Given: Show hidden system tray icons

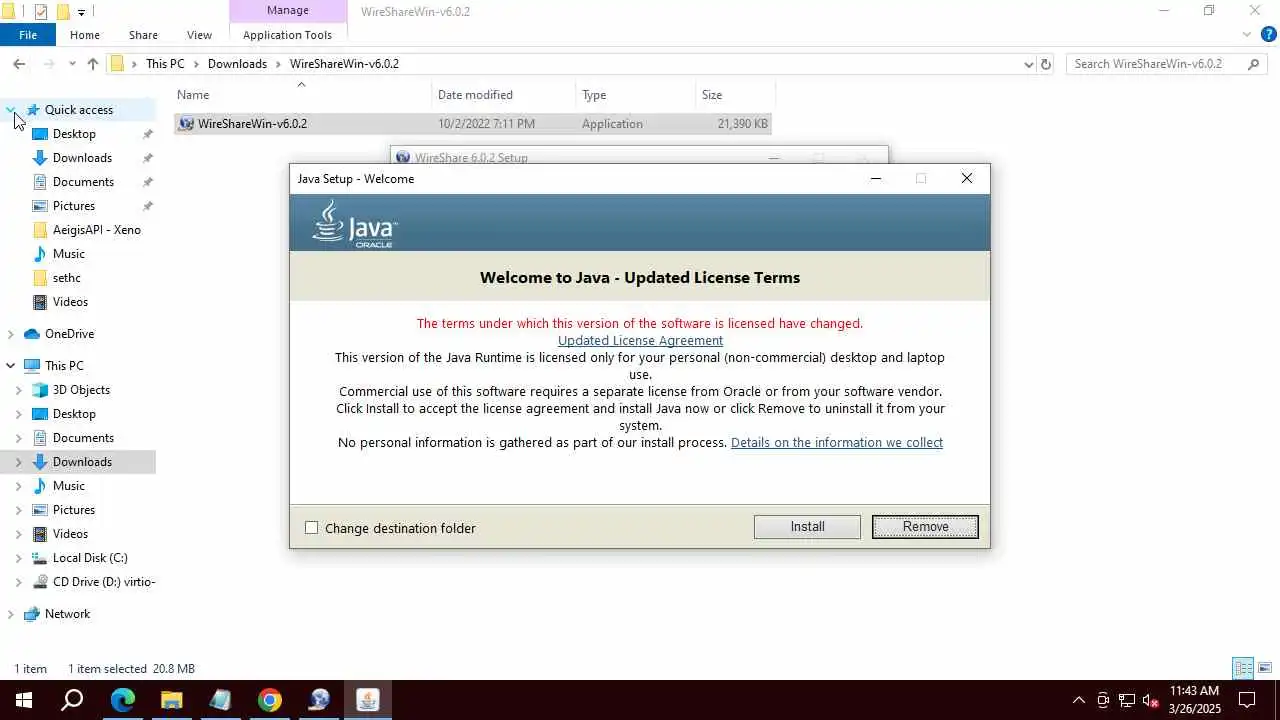Looking at the screenshot, I should 1079,700.
